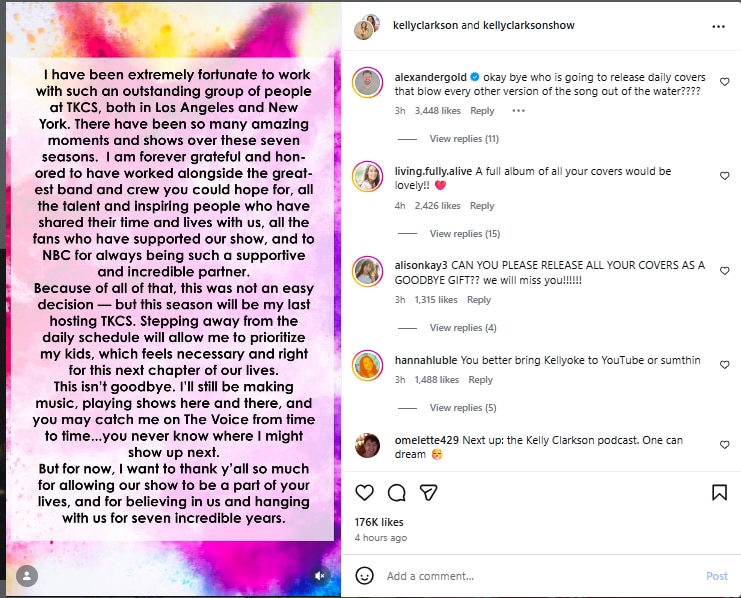Open the more options menu in the post header
Screen dimensions: 741x598
point(718,26)
